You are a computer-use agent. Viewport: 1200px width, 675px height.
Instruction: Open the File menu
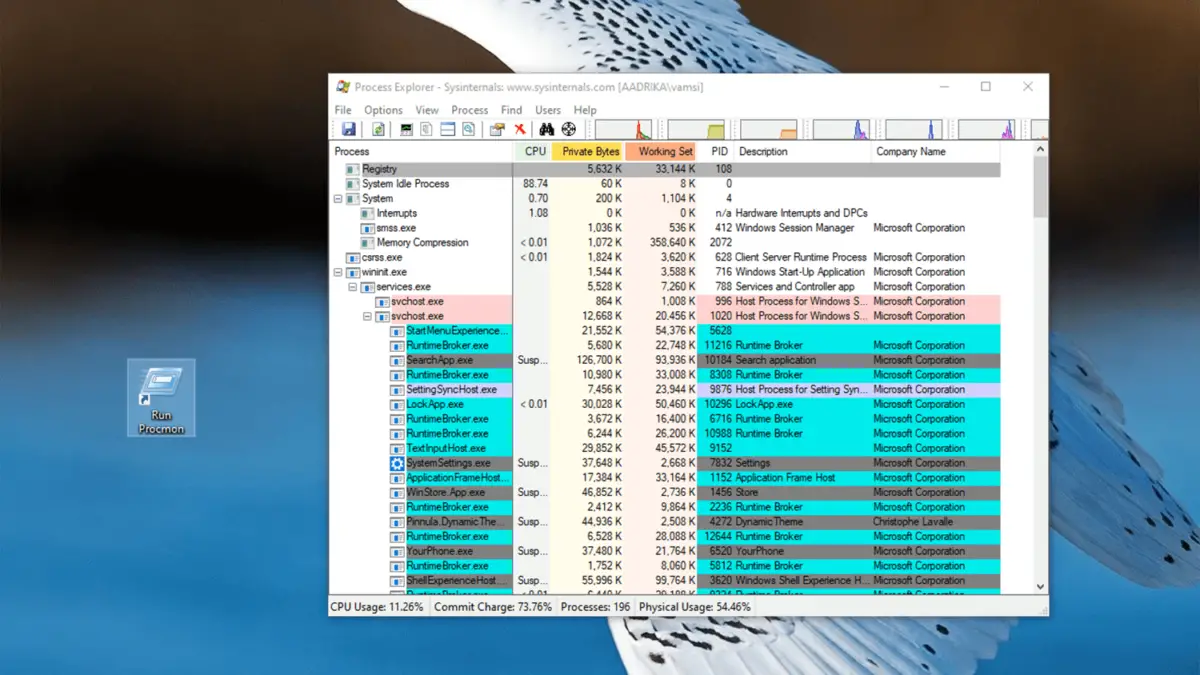click(343, 110)
